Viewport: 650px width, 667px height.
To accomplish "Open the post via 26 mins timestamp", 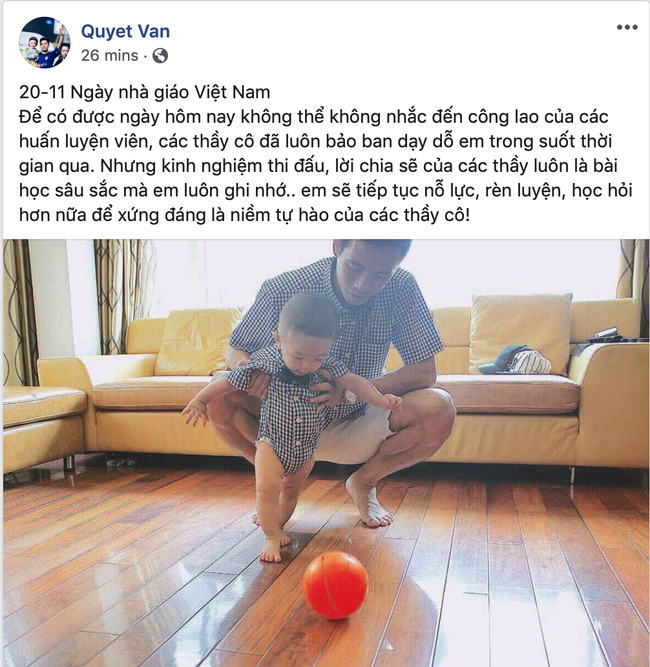I will point(109,56).
